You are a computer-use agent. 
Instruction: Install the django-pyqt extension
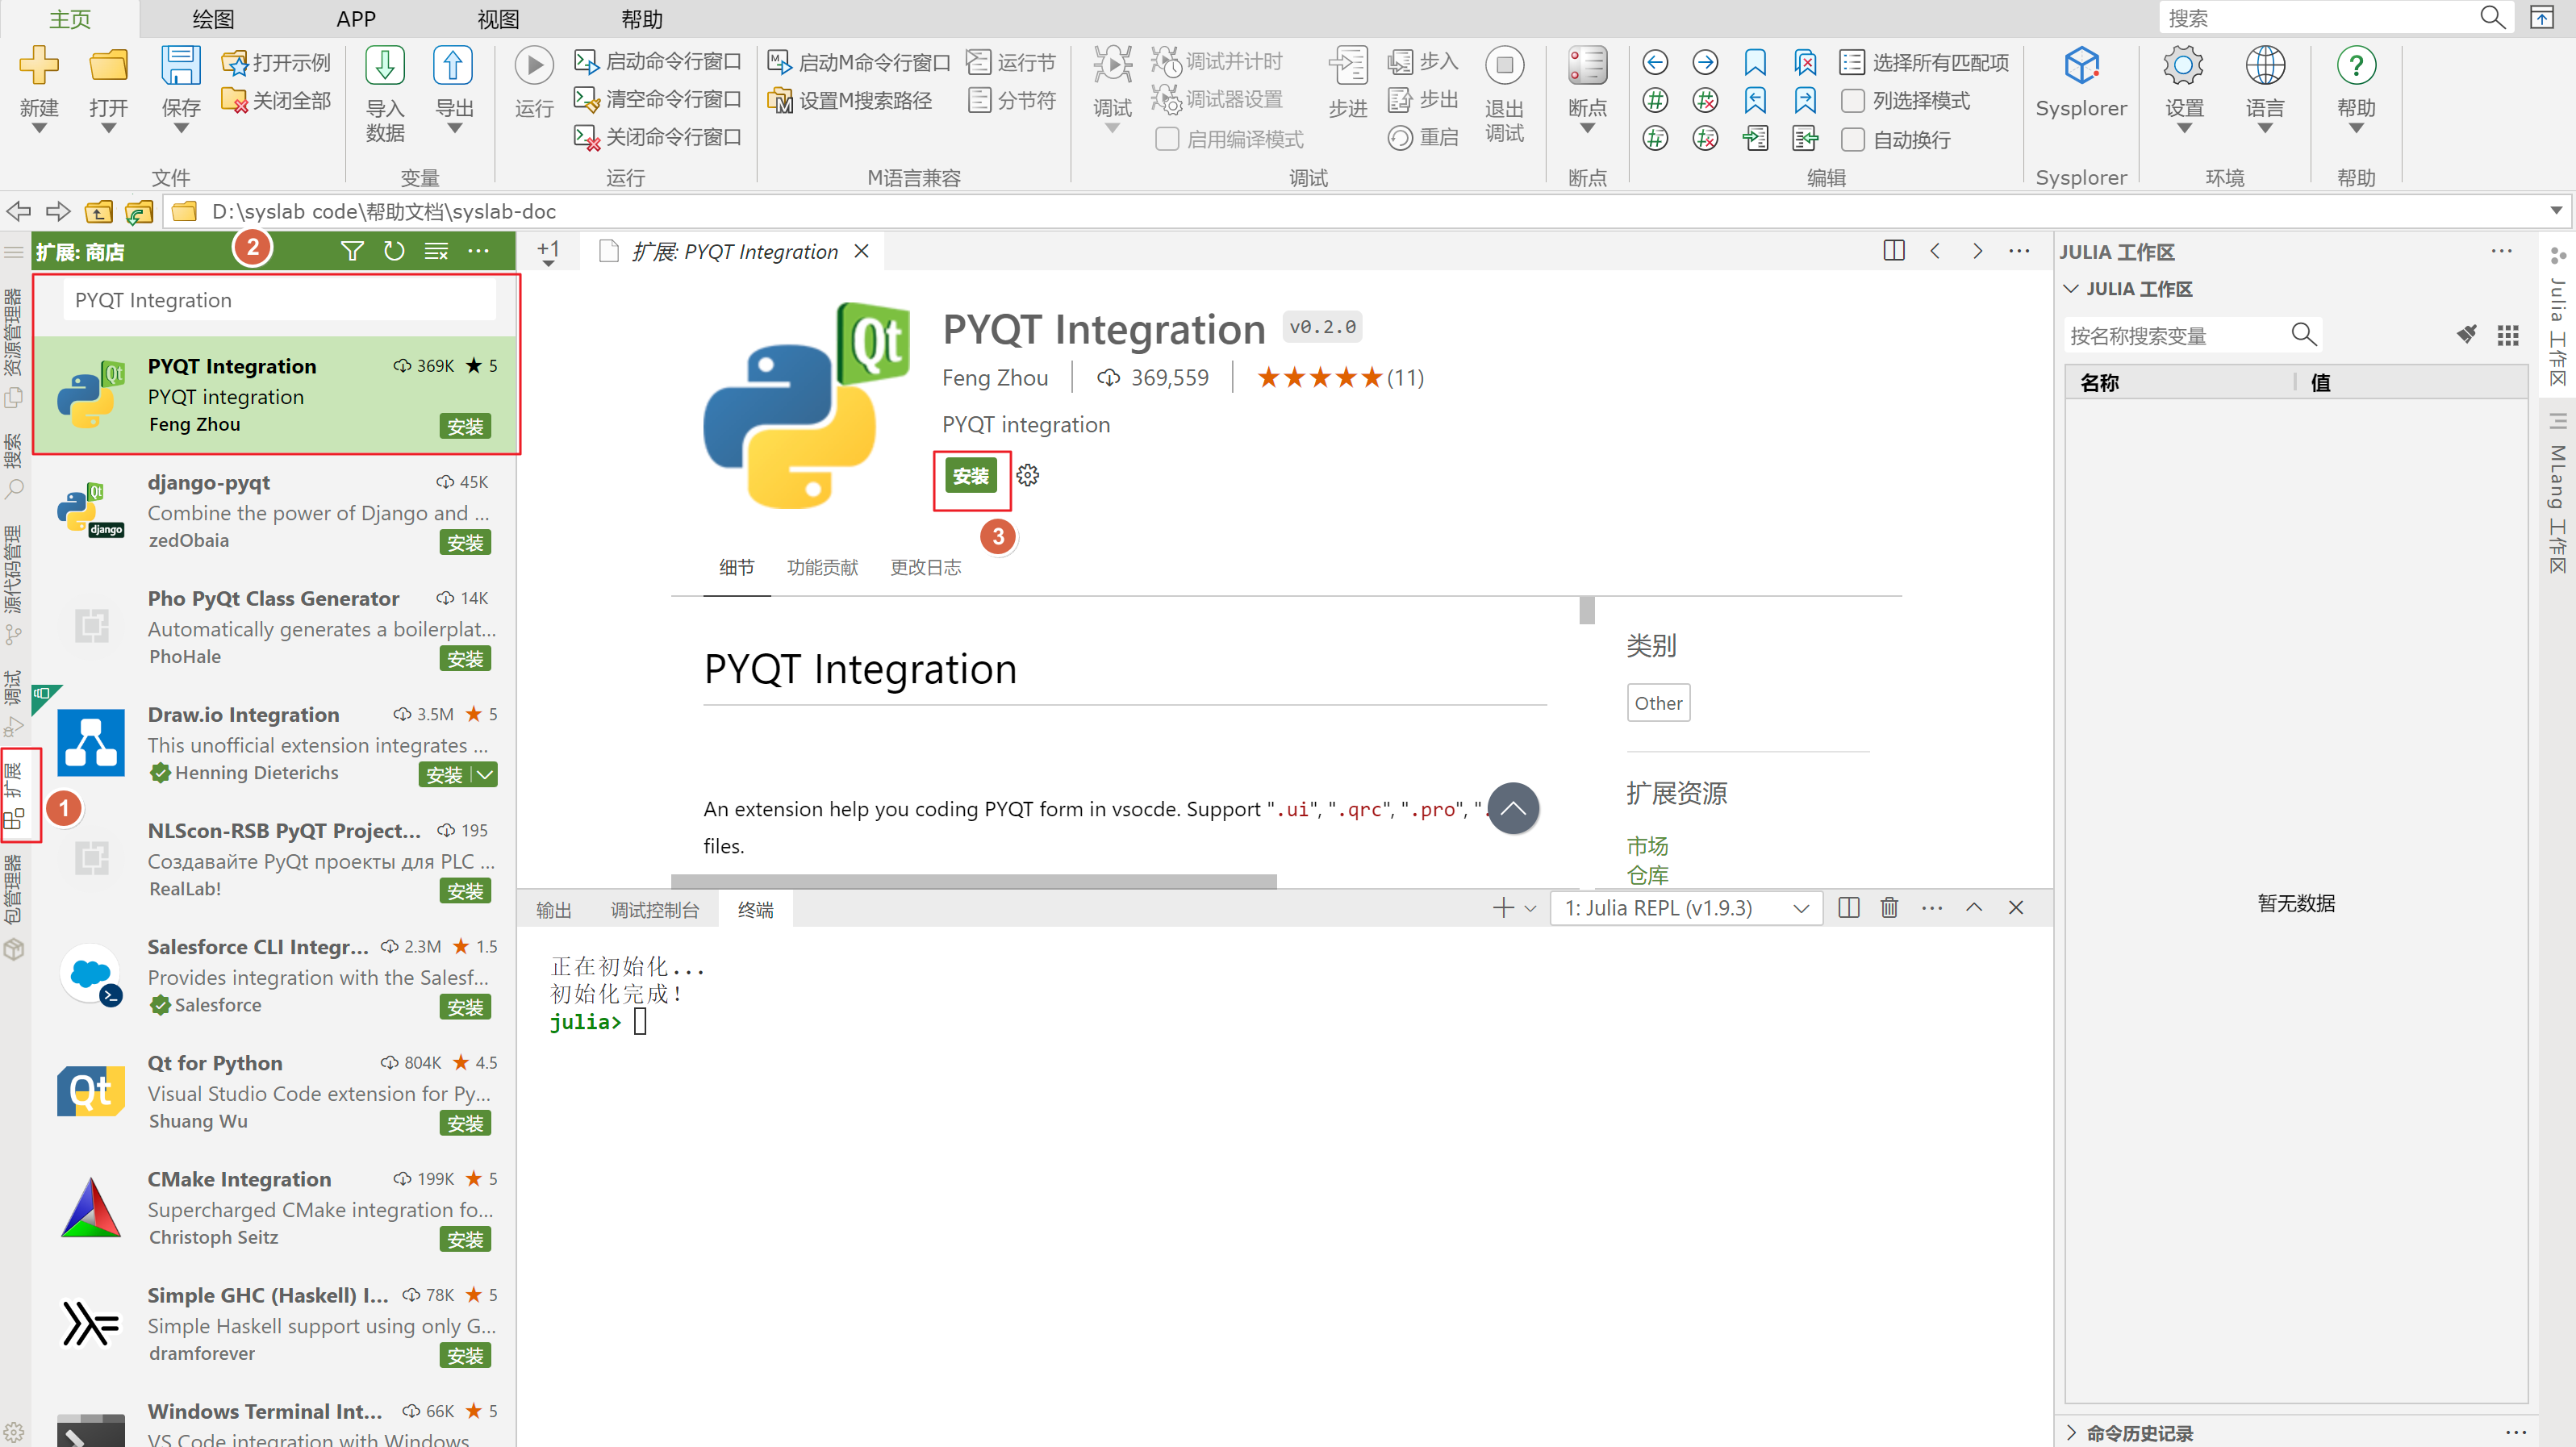(x=465, y=542)
